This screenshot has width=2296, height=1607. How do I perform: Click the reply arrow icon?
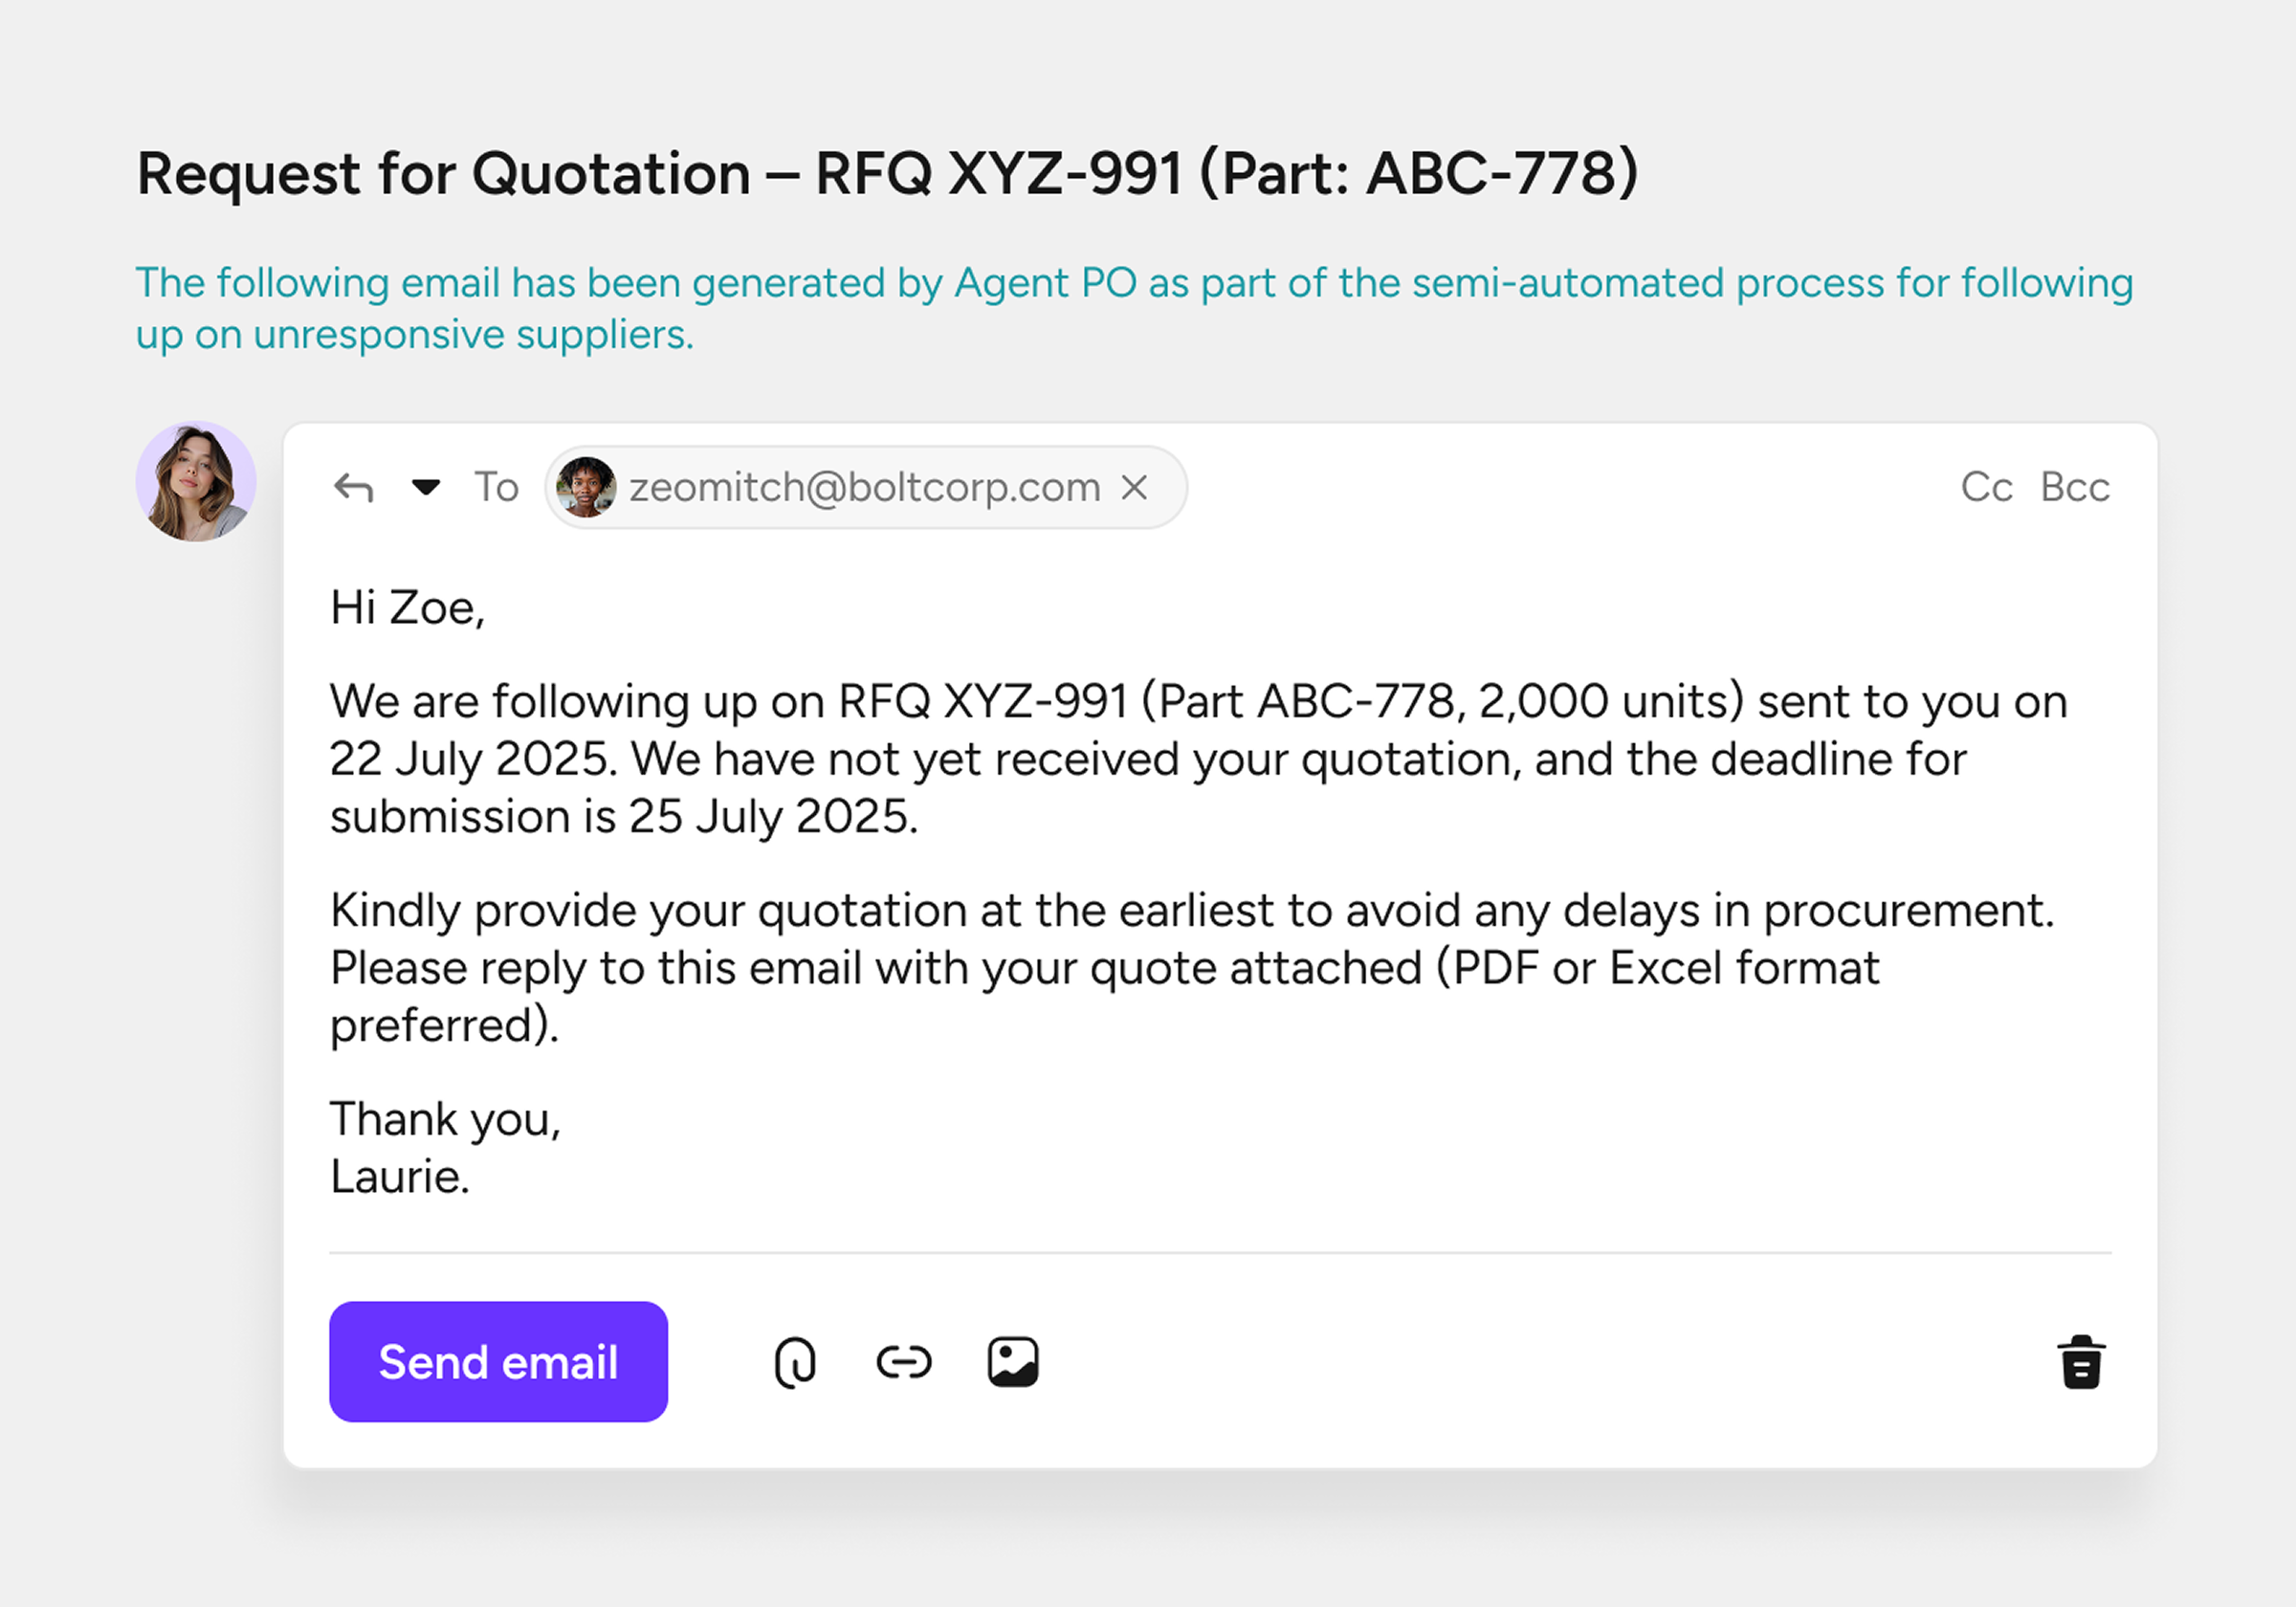[x=353, y=488]
